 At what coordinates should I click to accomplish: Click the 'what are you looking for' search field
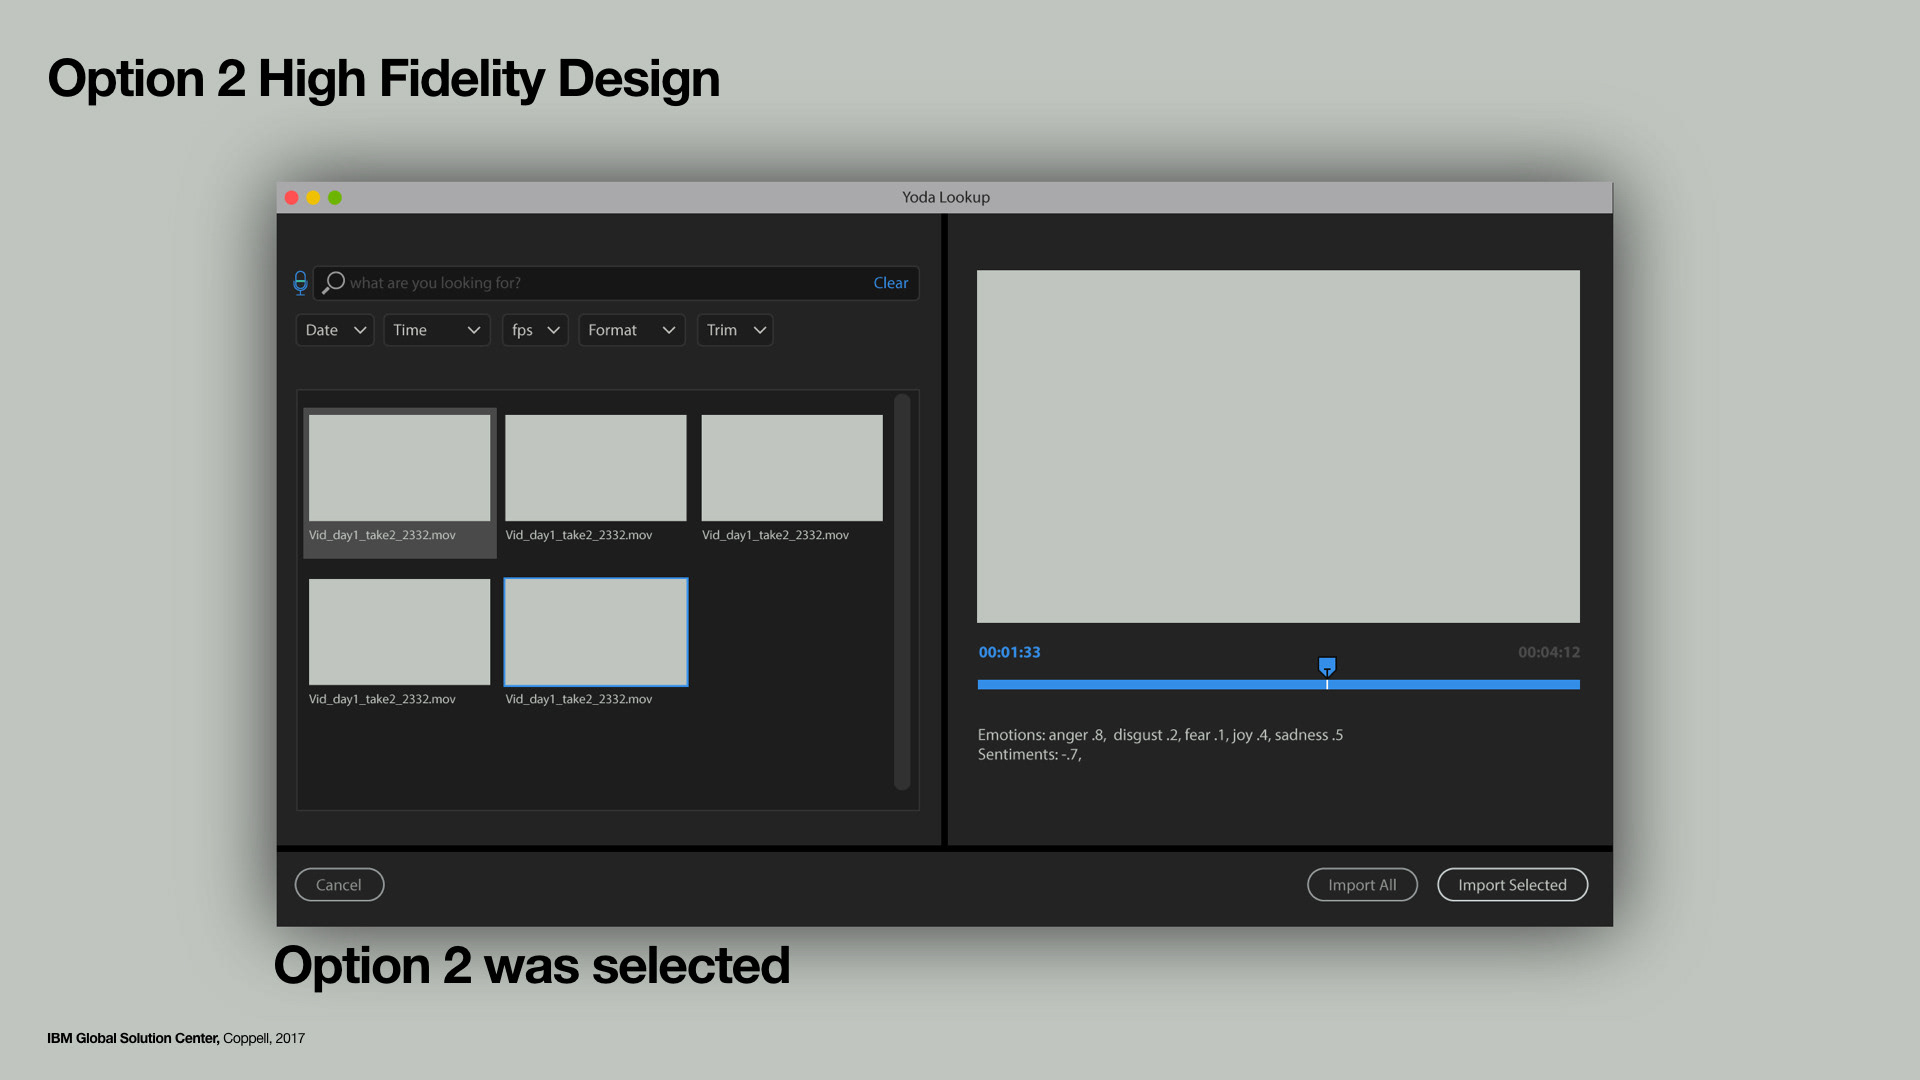click(600, 283)
